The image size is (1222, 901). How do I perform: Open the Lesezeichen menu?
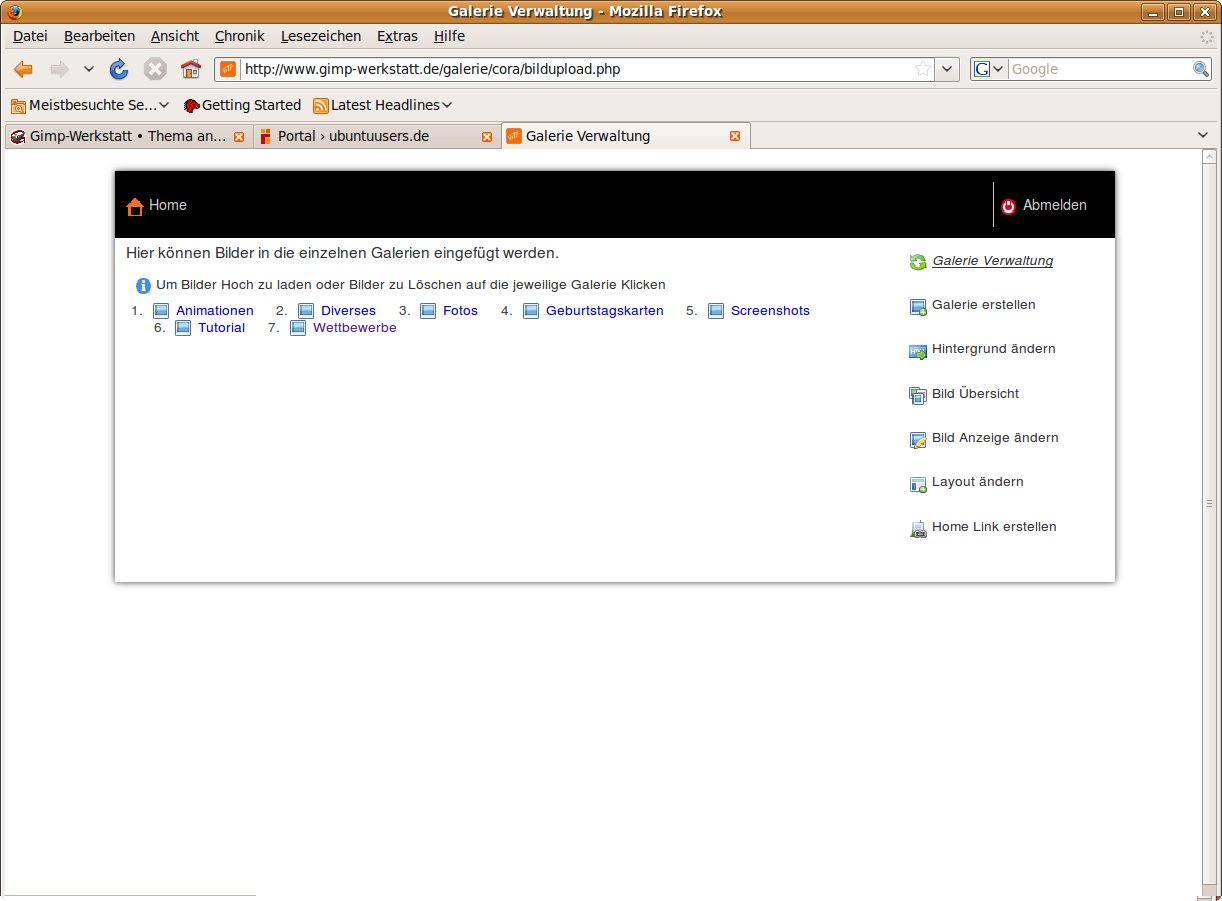[321, 36]
